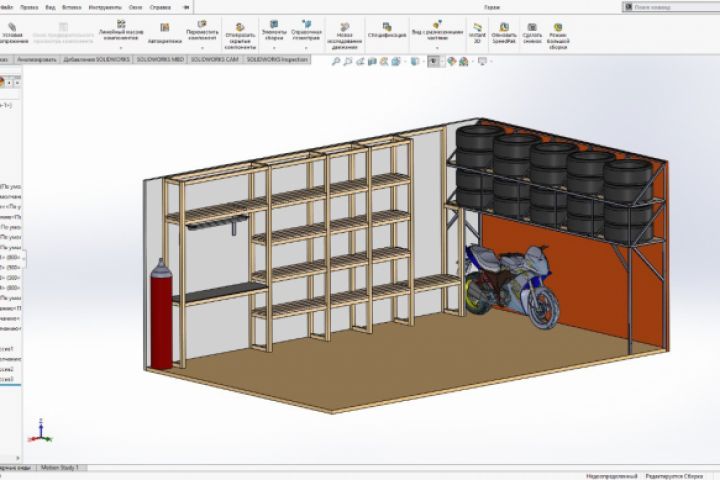Click status text "Редактируется Сборка"

point(674,476)
